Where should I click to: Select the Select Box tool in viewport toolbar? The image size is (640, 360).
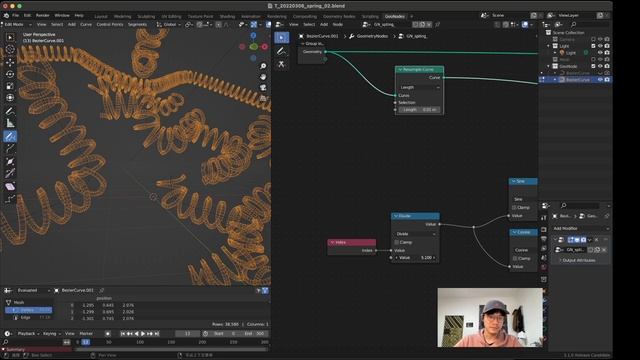[10, 38]
